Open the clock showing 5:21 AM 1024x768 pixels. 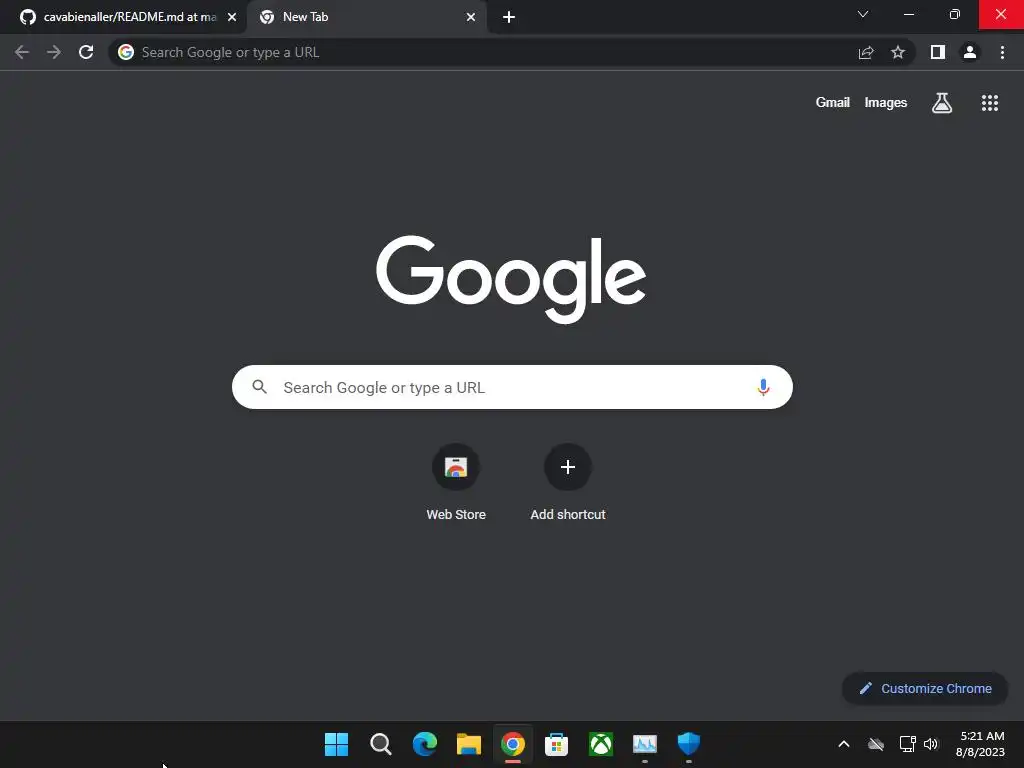(x=980, y=744)
